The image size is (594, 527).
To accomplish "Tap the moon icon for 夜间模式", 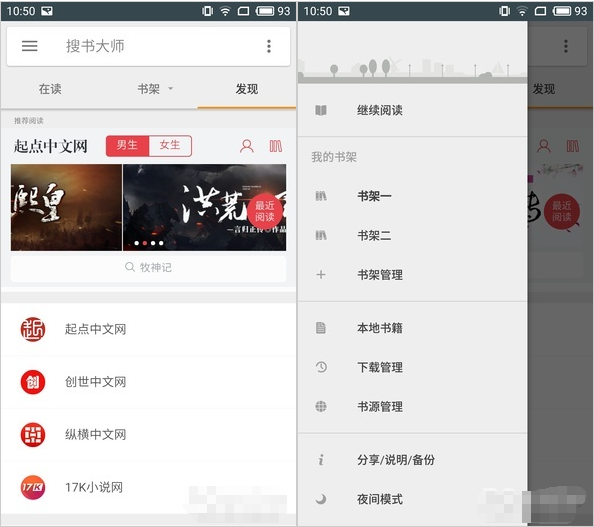I will coord(321,499).
